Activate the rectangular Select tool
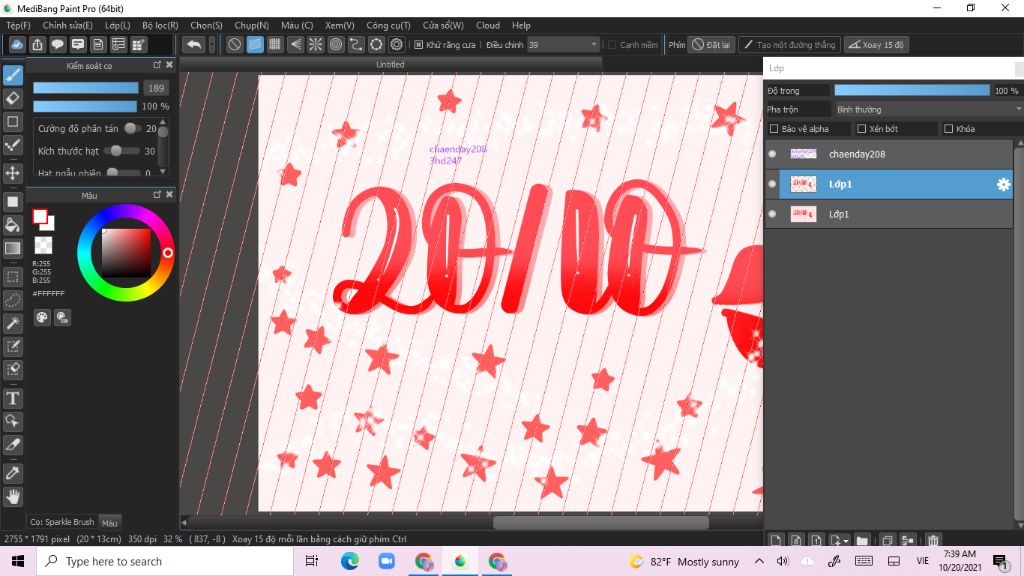Viewport: 1024px width, 576px height. [13, 277]
